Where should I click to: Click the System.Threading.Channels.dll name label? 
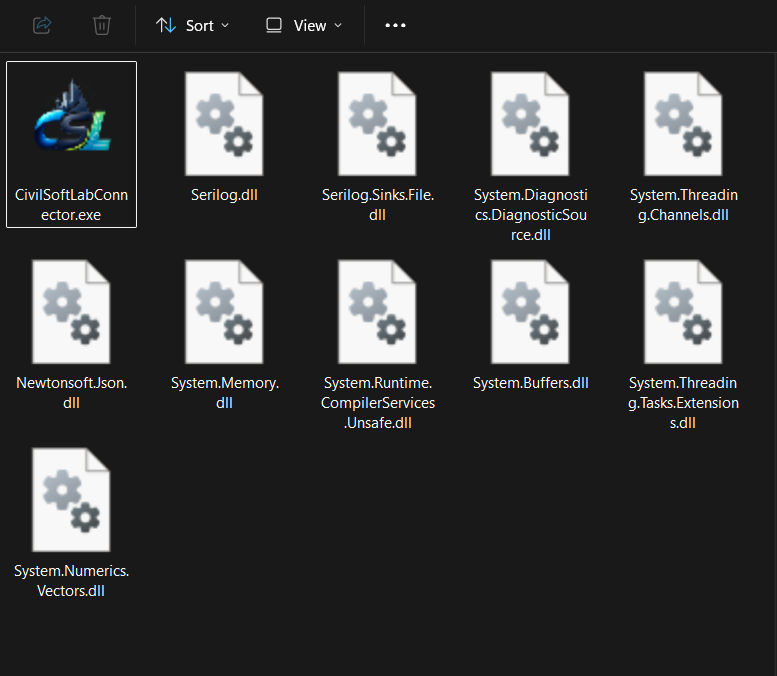coord(683,205)
